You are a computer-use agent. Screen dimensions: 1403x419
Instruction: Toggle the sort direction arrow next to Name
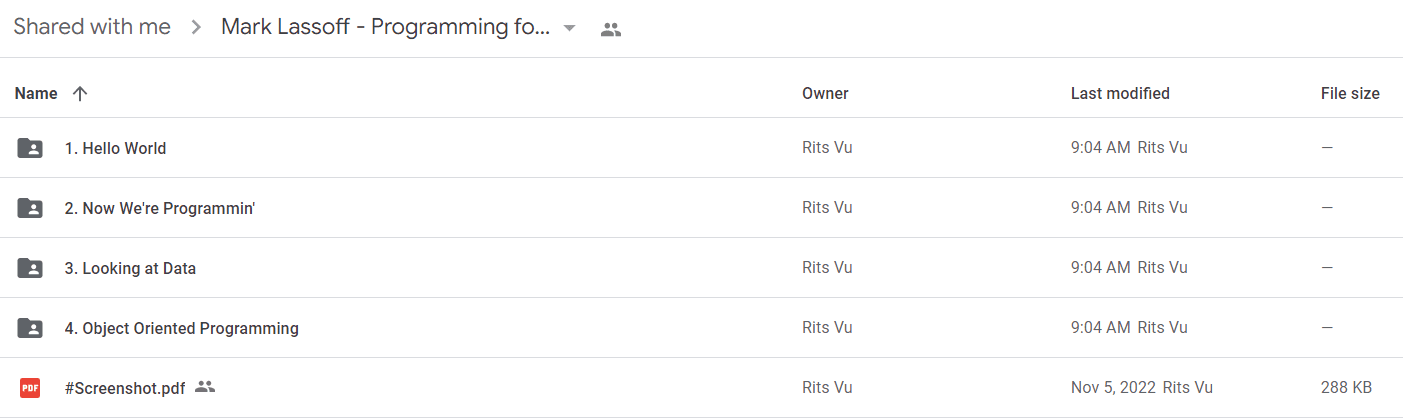coord(80,93)
